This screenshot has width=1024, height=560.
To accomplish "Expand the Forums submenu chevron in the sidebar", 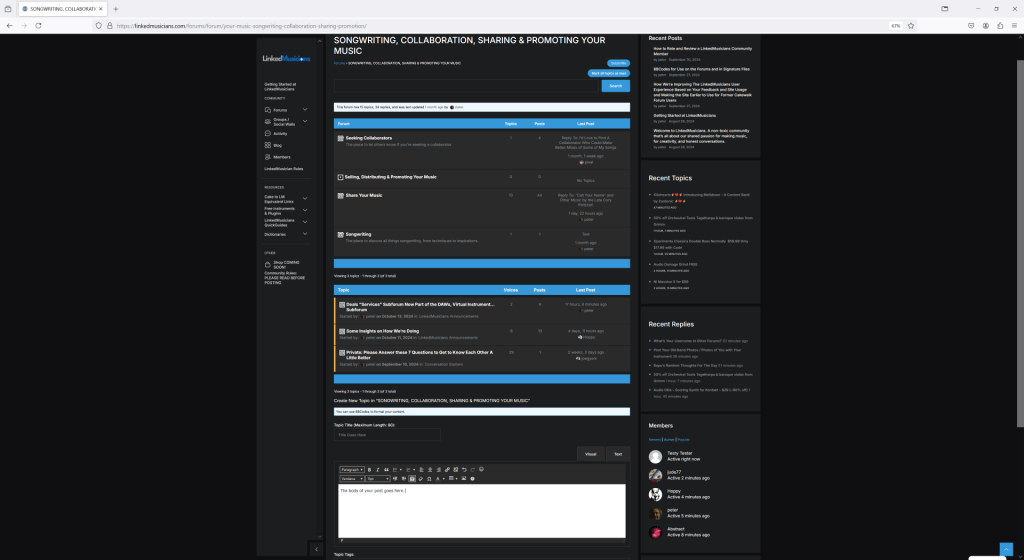I will [x=305, y=109].
